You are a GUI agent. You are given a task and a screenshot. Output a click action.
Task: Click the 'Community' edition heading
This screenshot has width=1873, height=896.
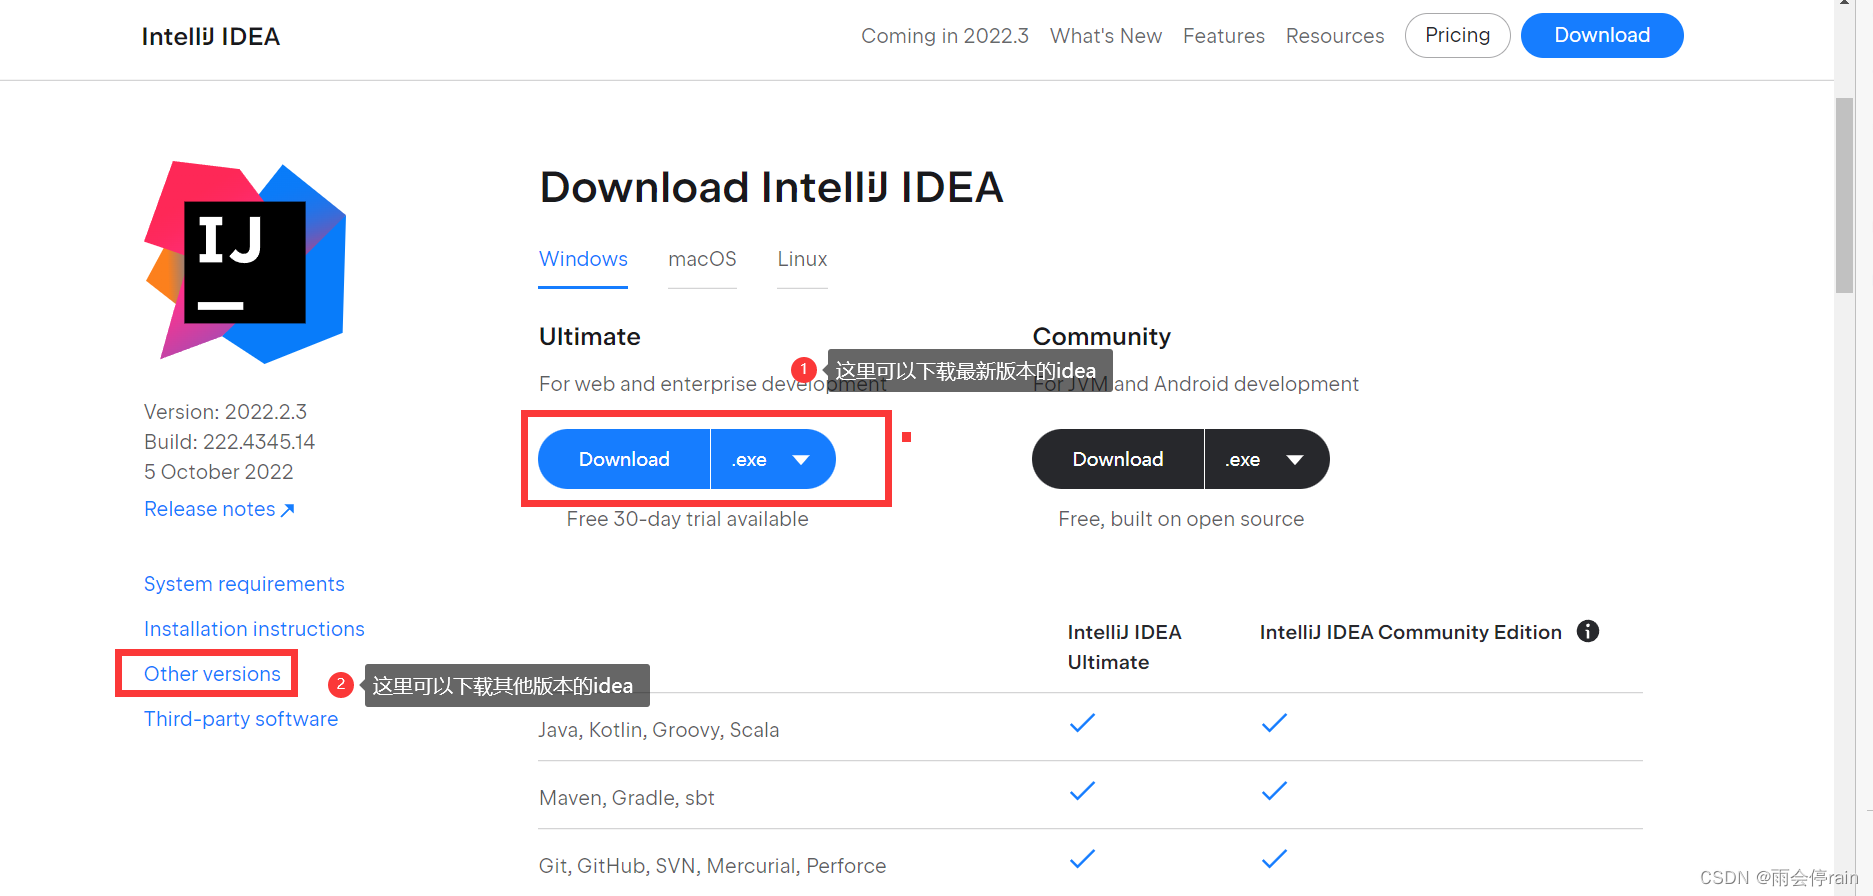pos(1102,337)
